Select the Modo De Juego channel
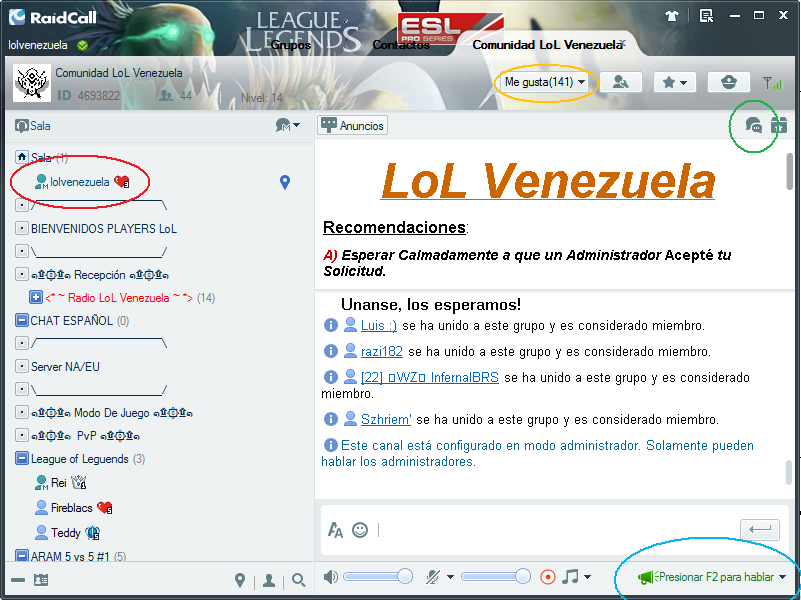The width and height of the screenshot is (801, 600). [111, 413]
